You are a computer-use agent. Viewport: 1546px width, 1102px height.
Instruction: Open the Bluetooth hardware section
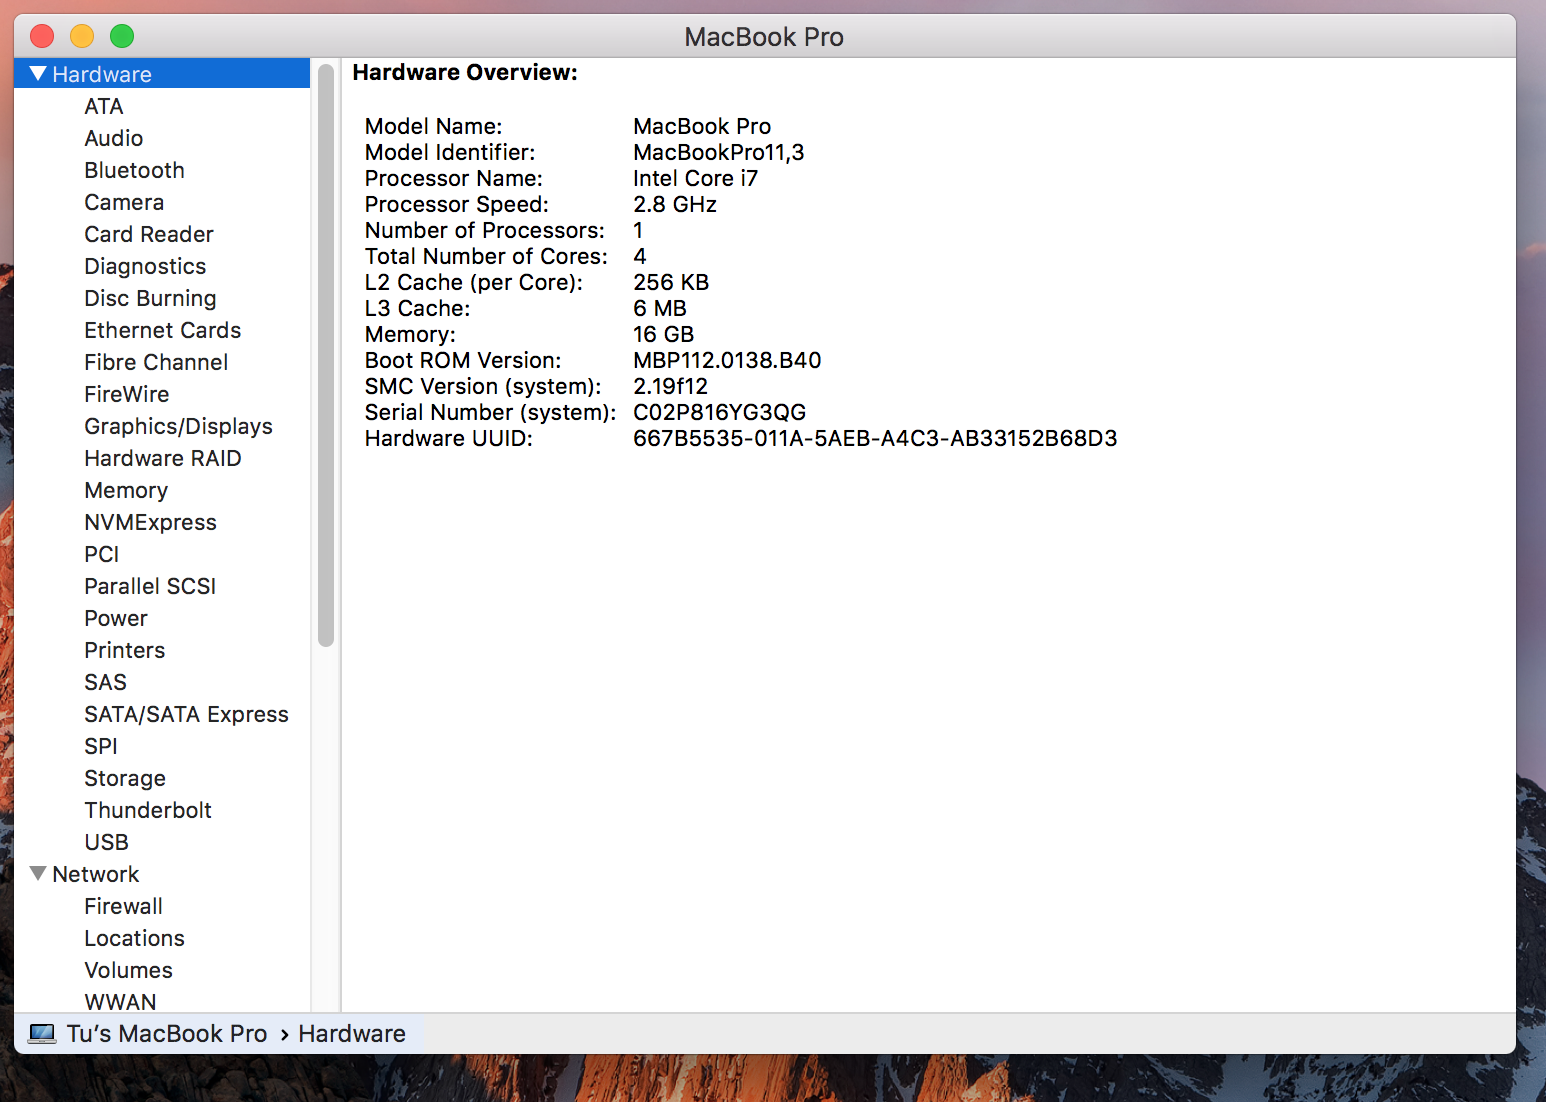point(134,170)
